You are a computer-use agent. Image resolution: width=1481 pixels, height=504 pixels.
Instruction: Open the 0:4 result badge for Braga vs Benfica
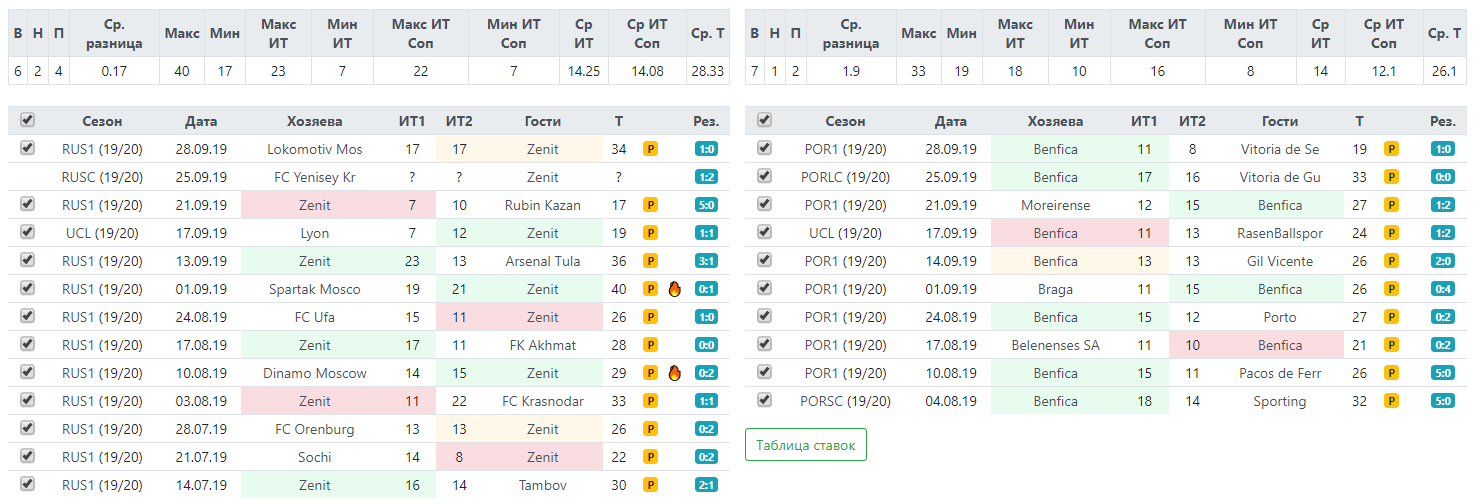[1442, 289]
